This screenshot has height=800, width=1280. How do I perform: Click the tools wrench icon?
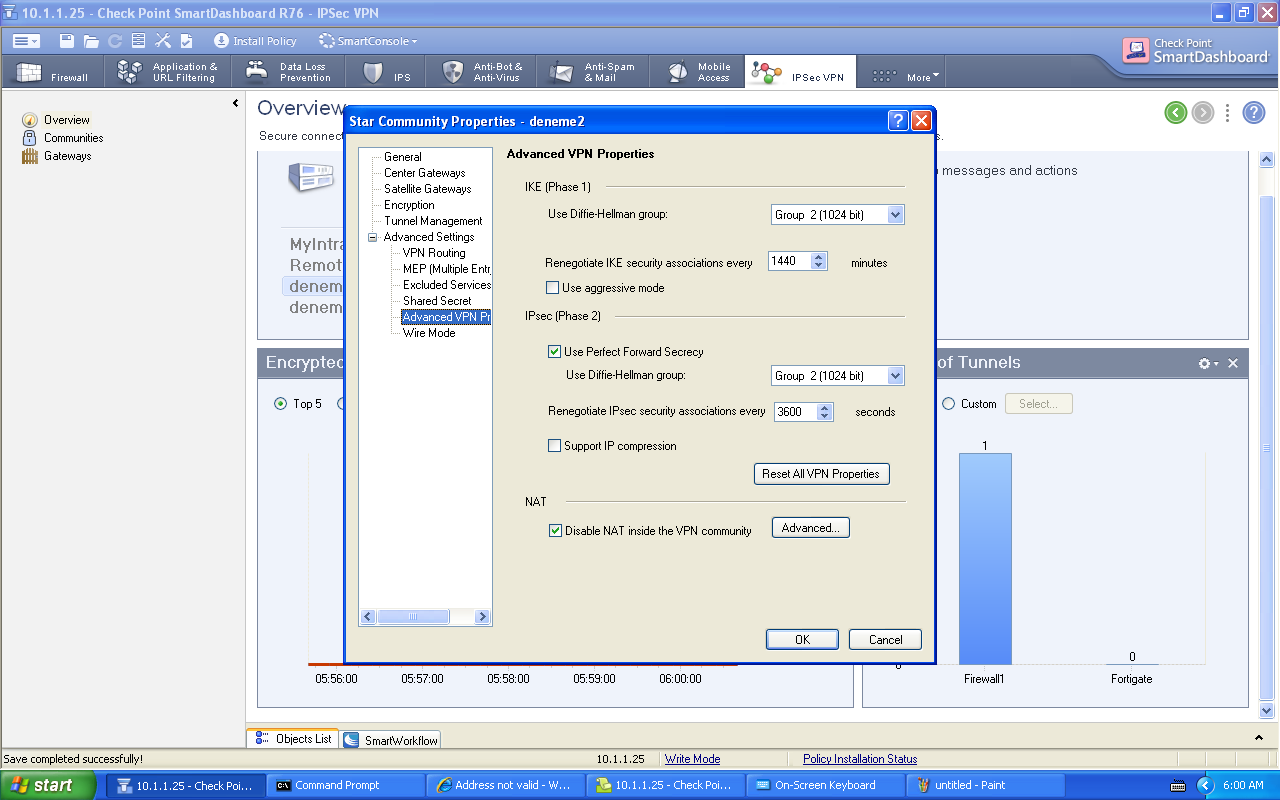coord(163,41)
